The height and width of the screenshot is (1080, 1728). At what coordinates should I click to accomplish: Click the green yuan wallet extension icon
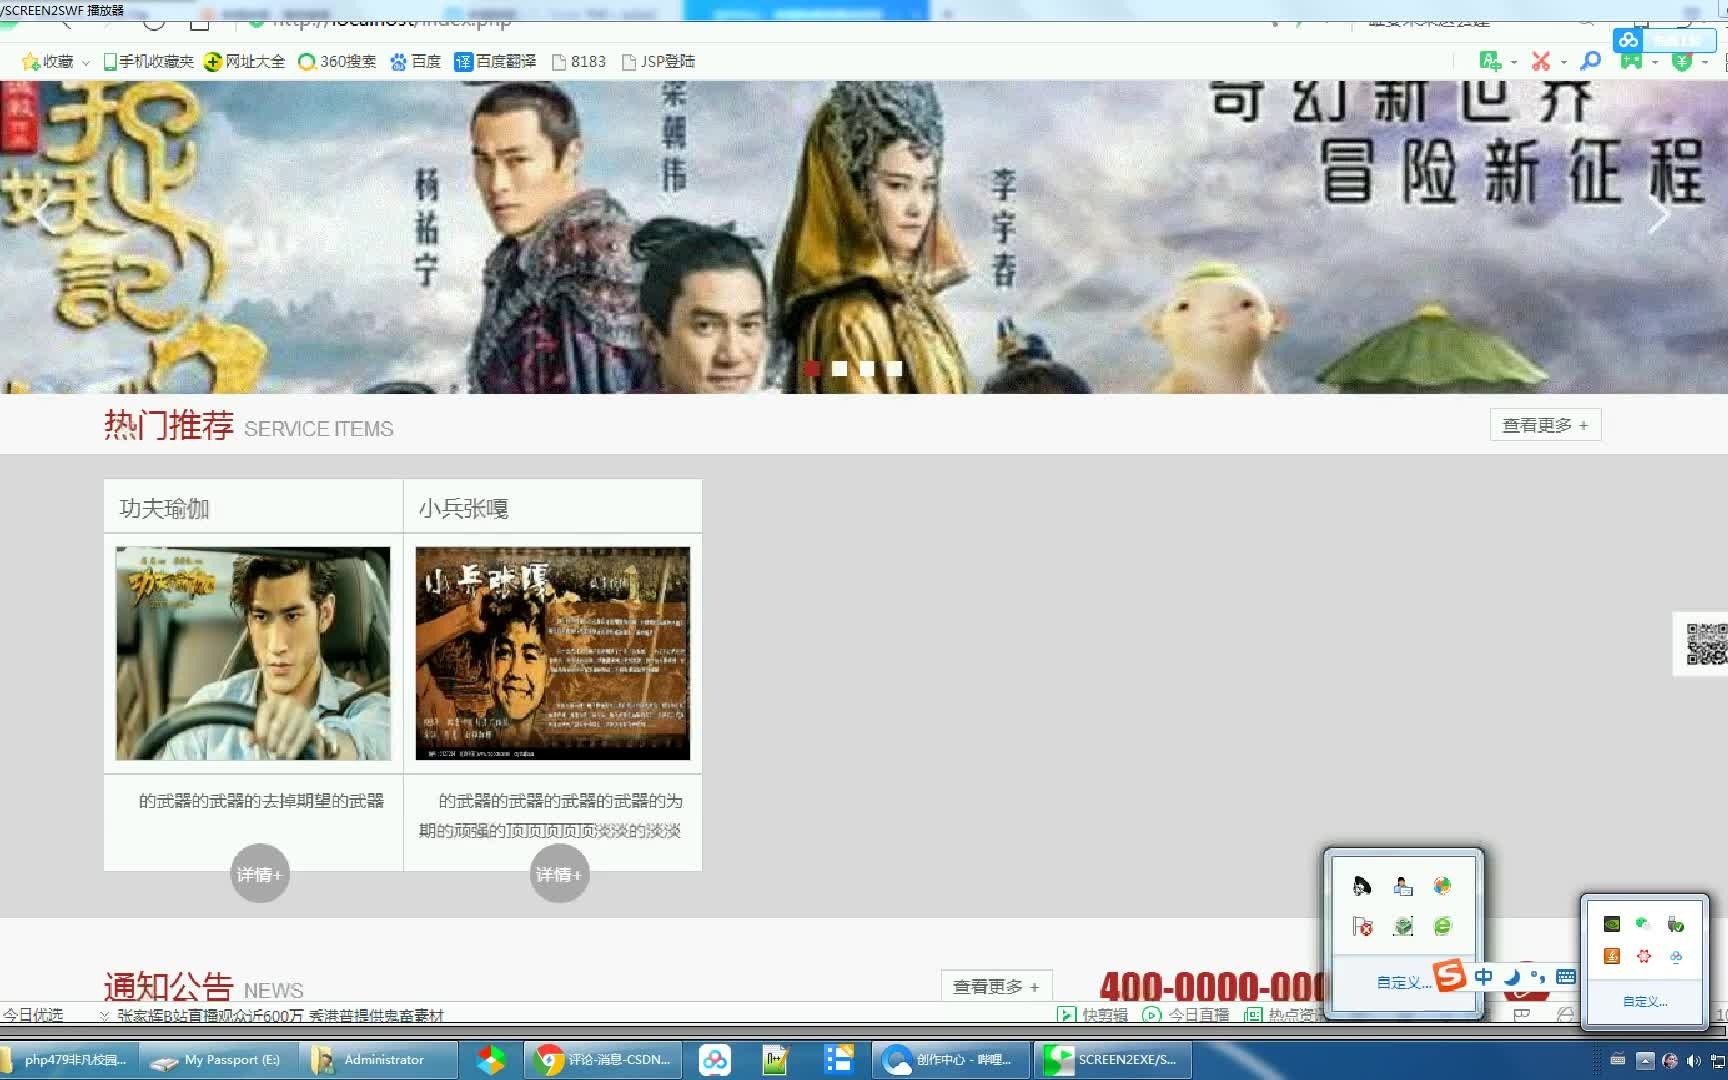click(x=1682, y=62)
